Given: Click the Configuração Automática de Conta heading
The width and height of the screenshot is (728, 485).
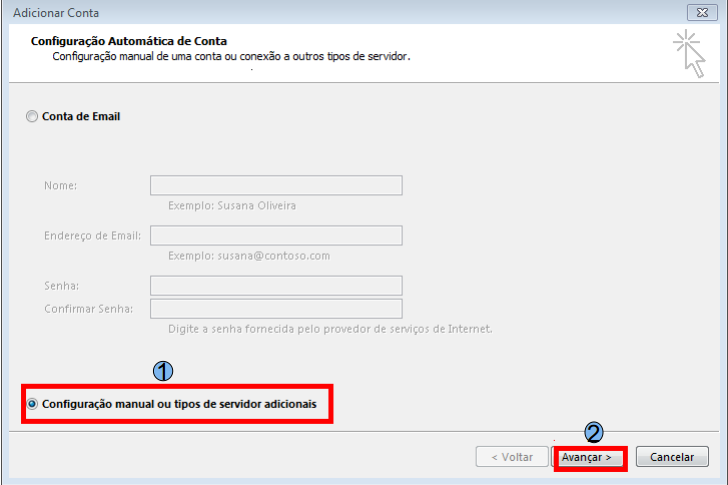Looking at the screenshot, I should [129, 41].
